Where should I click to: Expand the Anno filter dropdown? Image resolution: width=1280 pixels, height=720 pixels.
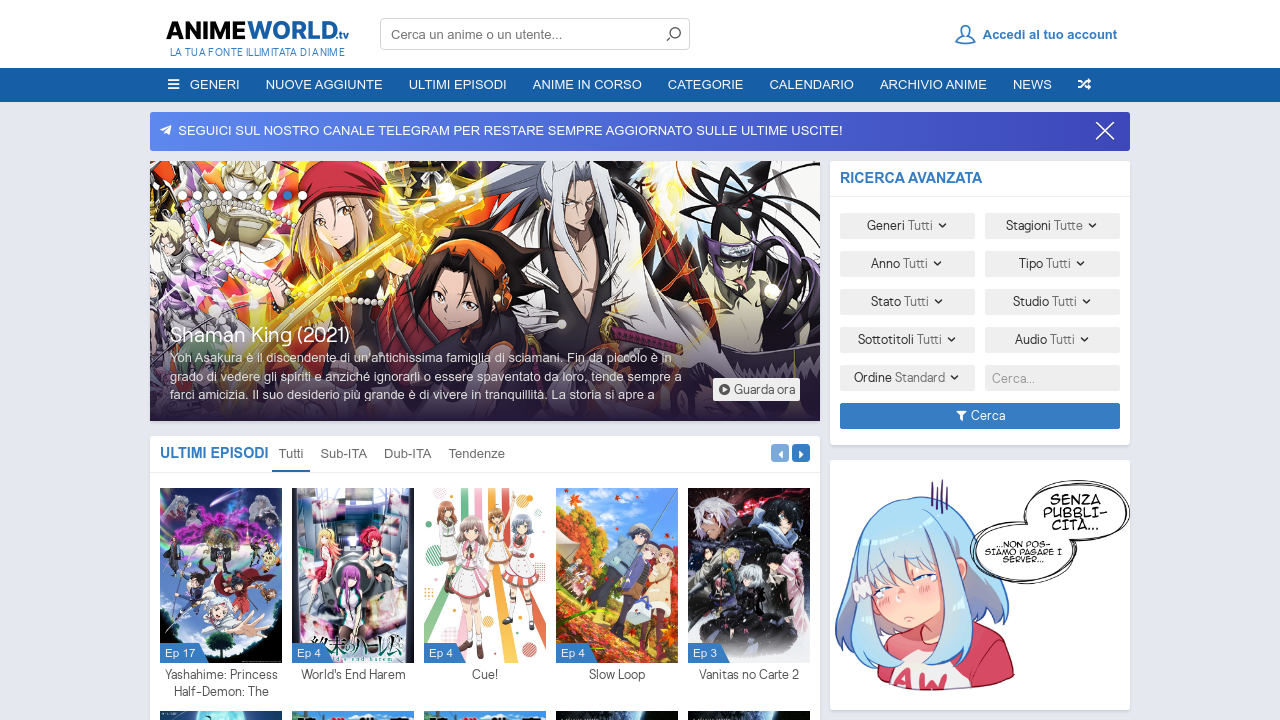pyautogui.click(x=907, y=264)
